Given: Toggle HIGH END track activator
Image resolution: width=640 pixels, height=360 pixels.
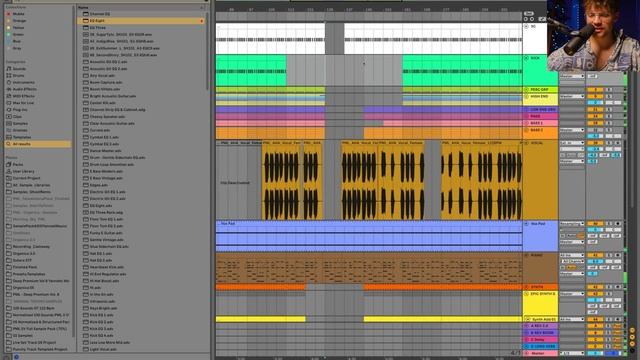Looking at the screenshot, I should pyautogui.click(x=595, y=97).
